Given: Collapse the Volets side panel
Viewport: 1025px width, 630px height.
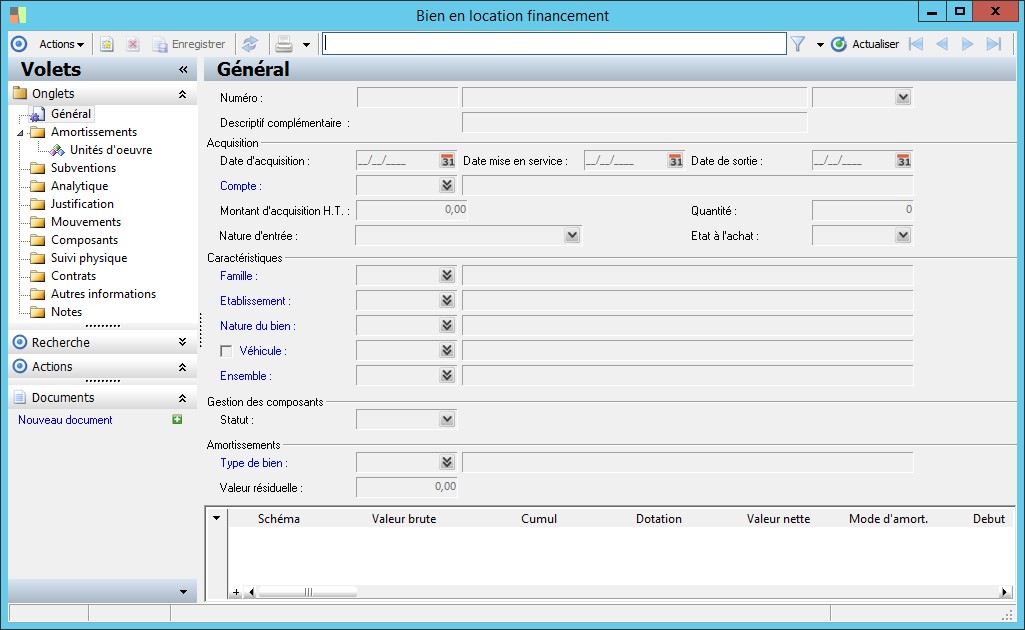Looking at the screenshot, I should pos(183,70).
